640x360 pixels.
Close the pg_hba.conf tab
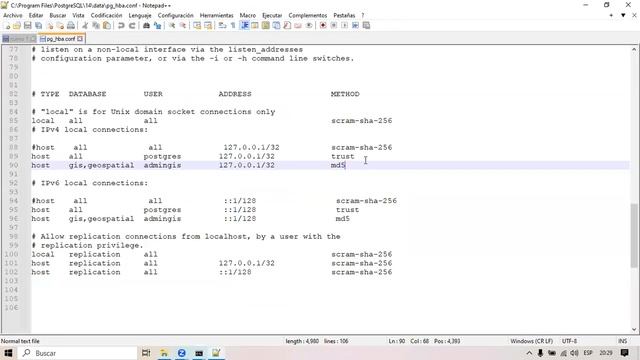click(x=80, y=39)
